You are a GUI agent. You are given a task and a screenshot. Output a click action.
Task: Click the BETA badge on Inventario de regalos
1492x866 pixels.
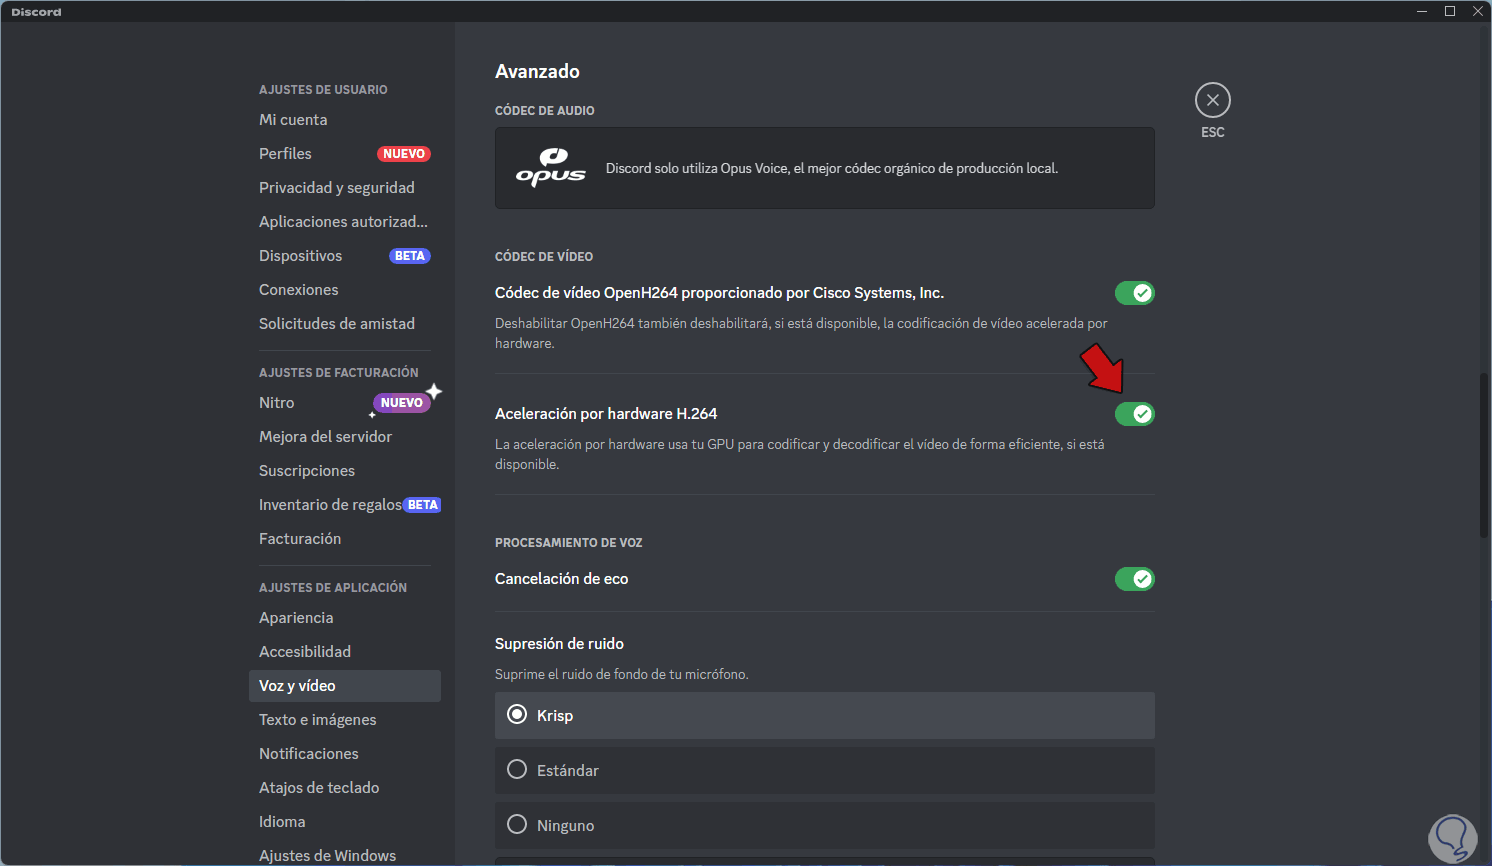422,505
